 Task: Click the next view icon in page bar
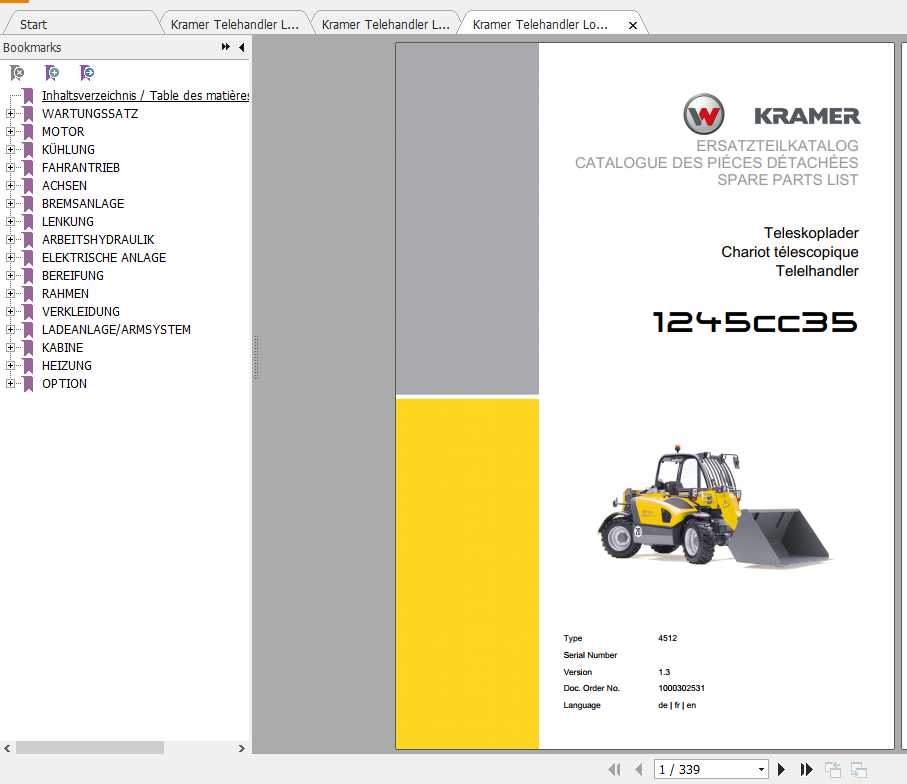tap(859, 770)
